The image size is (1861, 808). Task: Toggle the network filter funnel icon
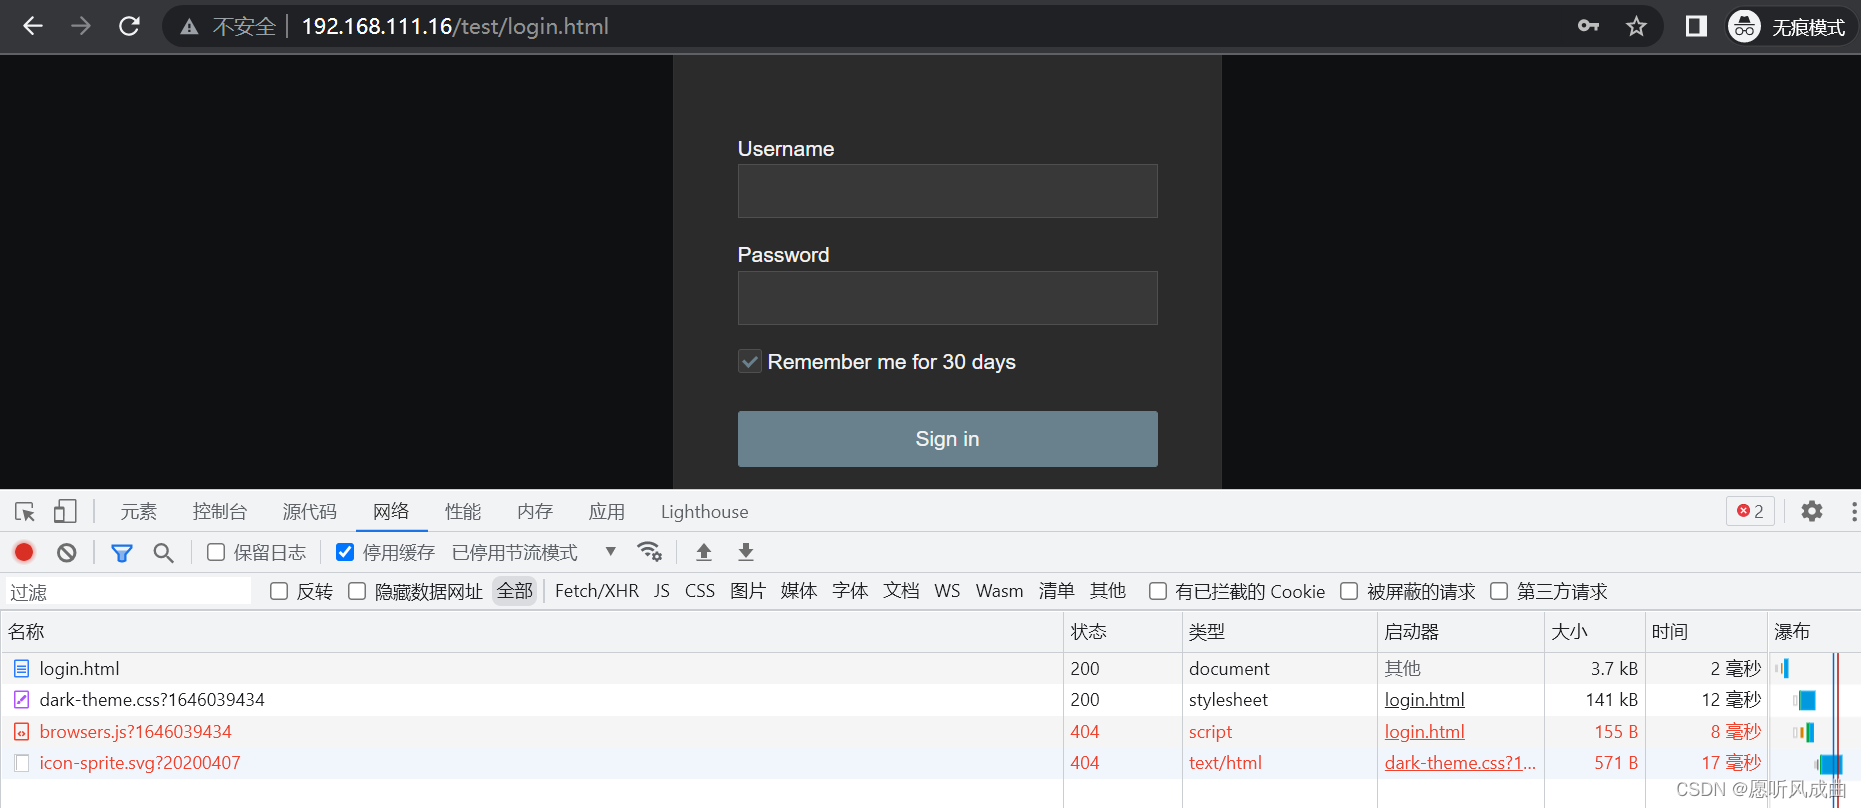coord(122,552)
